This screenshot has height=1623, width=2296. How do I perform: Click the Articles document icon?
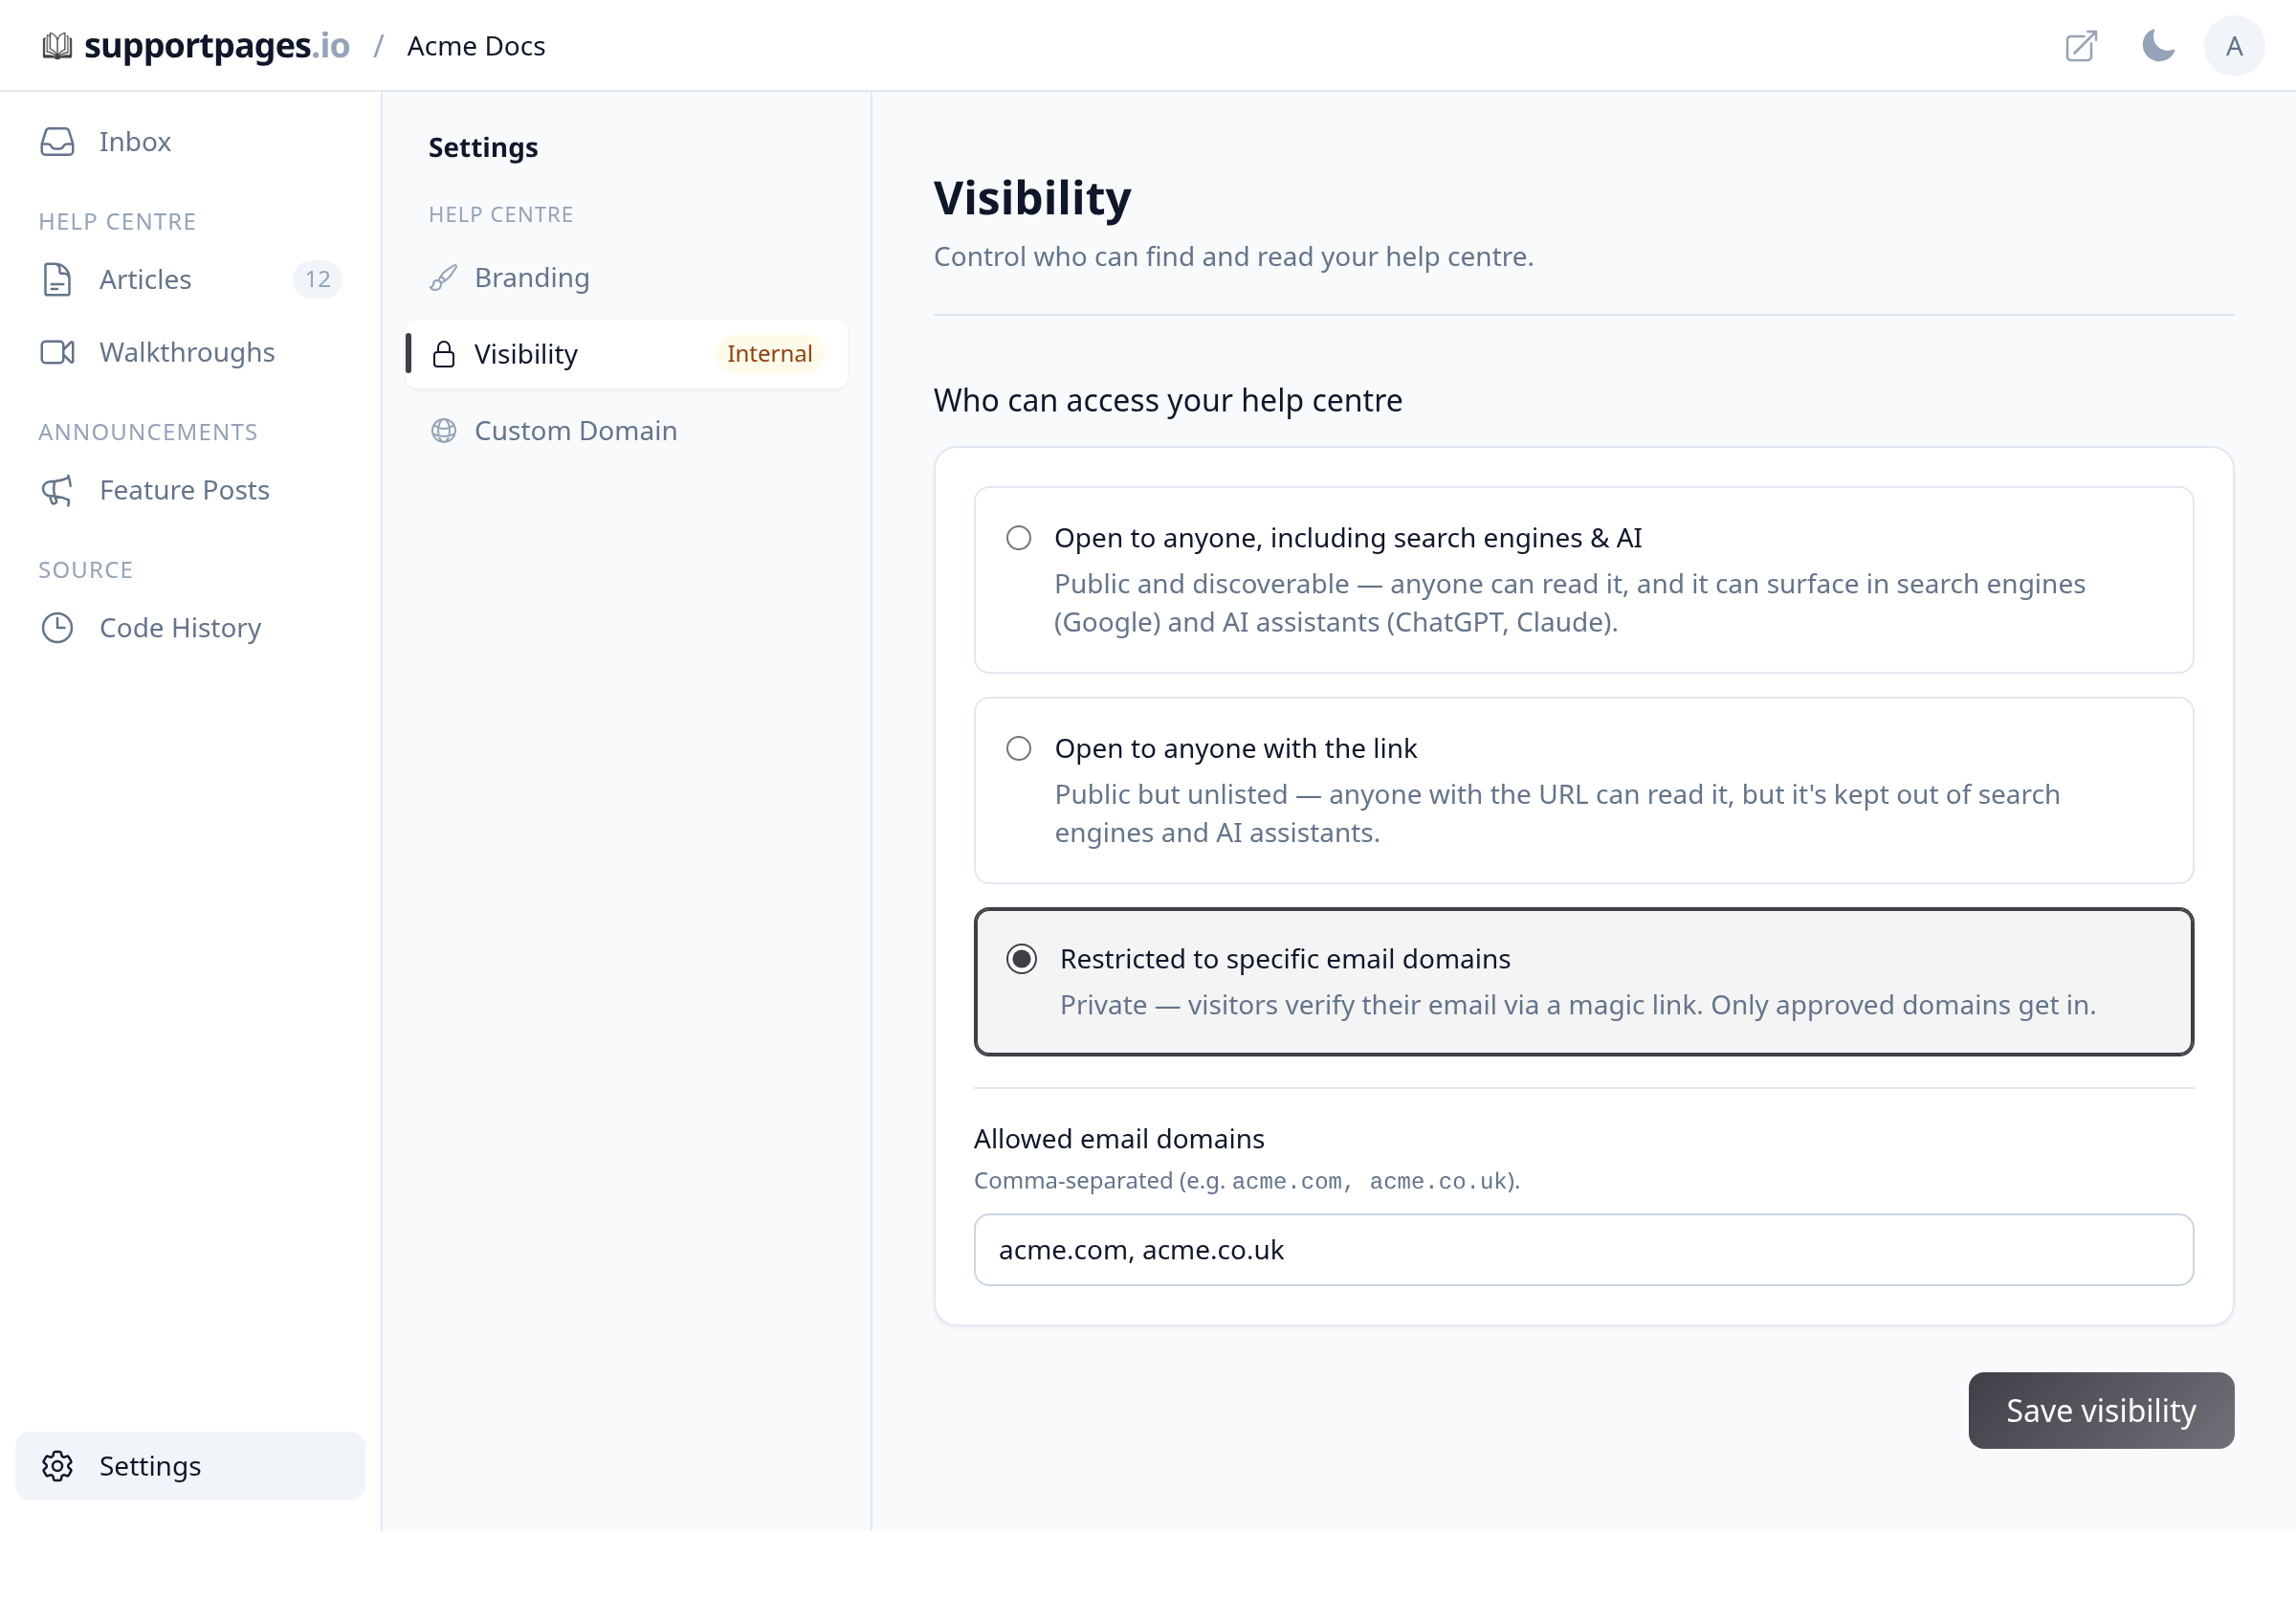pos(57,280)
